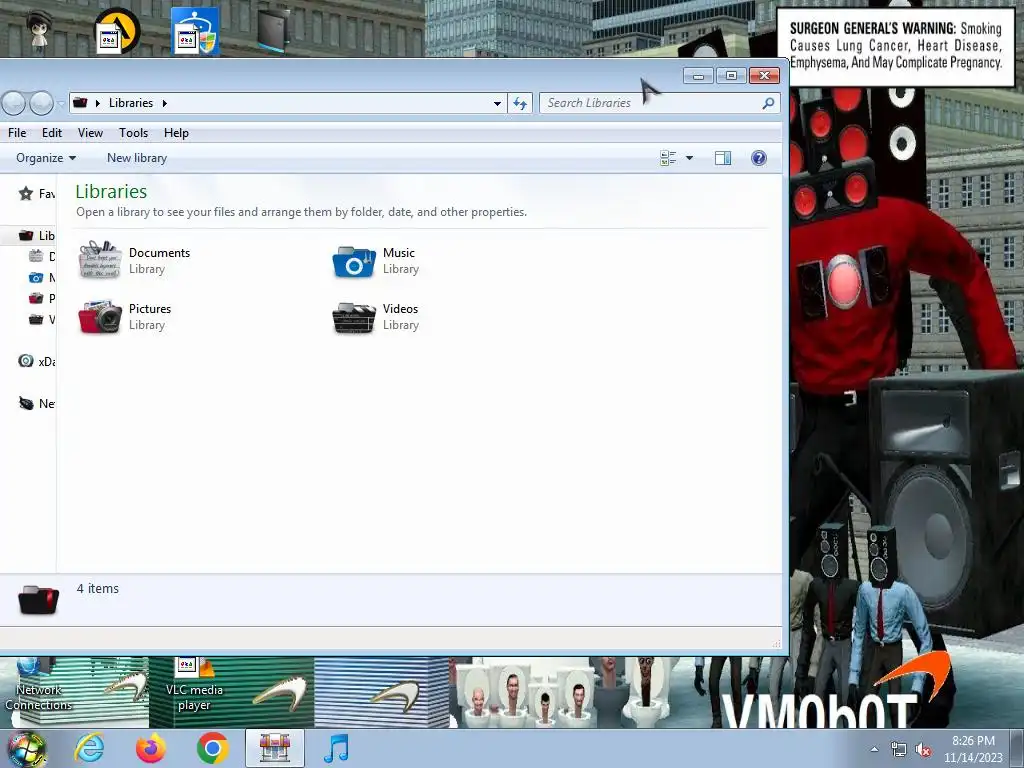Expand the recent pages arrow beside Forward
Viewport: 1024px width, 768px height.
[61, 103]
